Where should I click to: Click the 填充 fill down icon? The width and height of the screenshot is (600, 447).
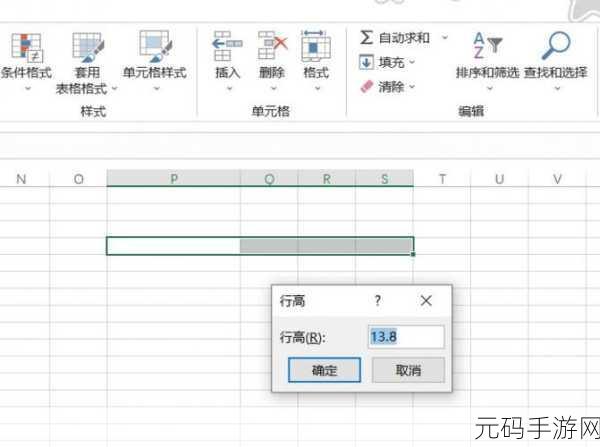pos(366,62)
